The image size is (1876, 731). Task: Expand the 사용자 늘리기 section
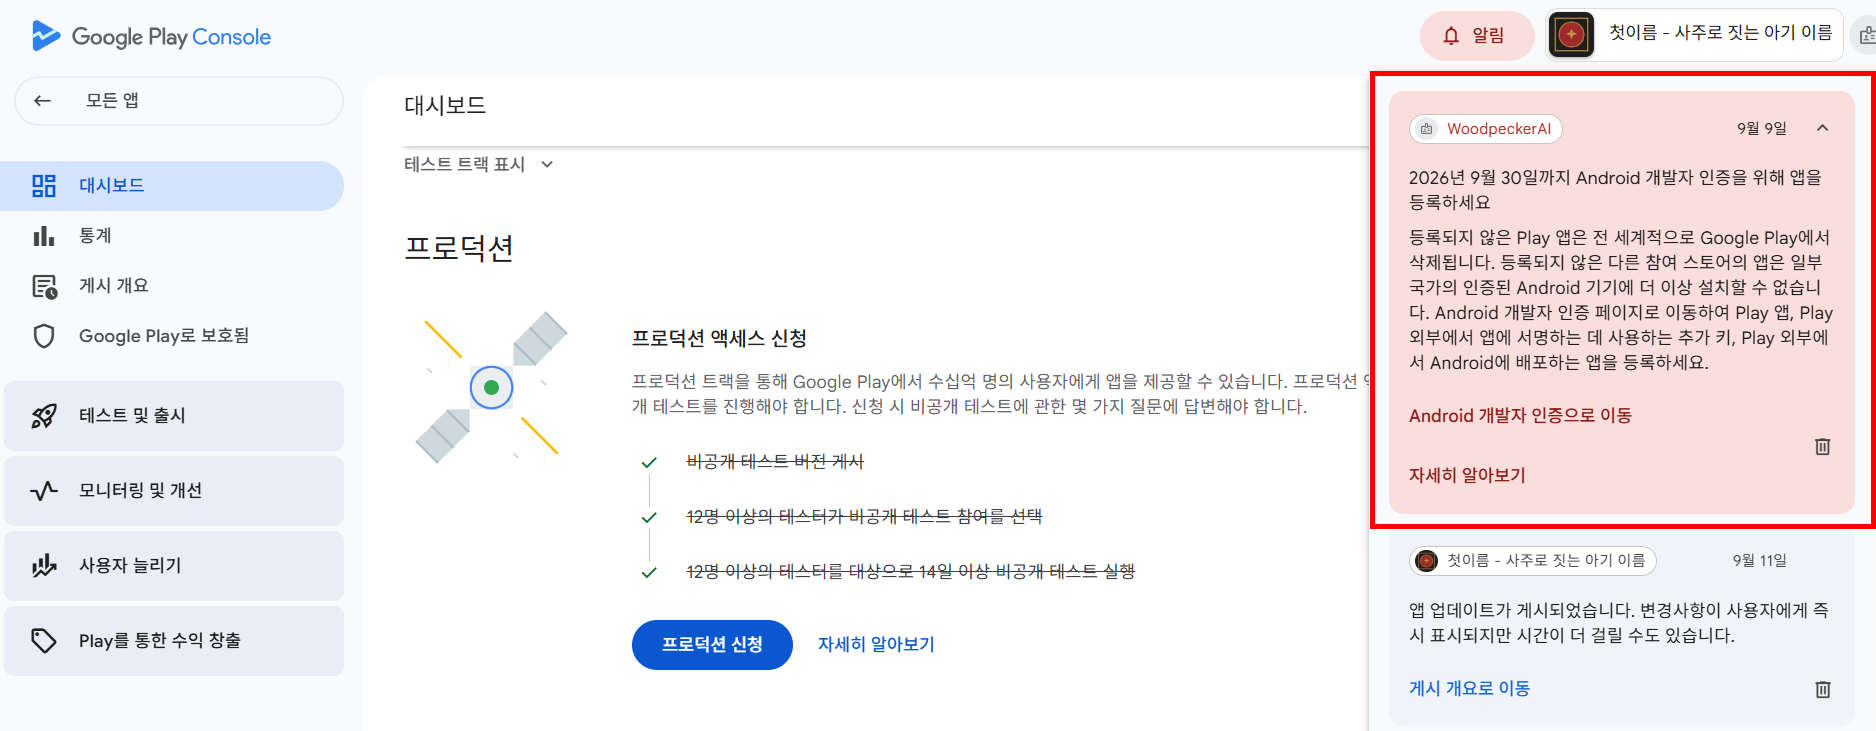pos(174,566)
